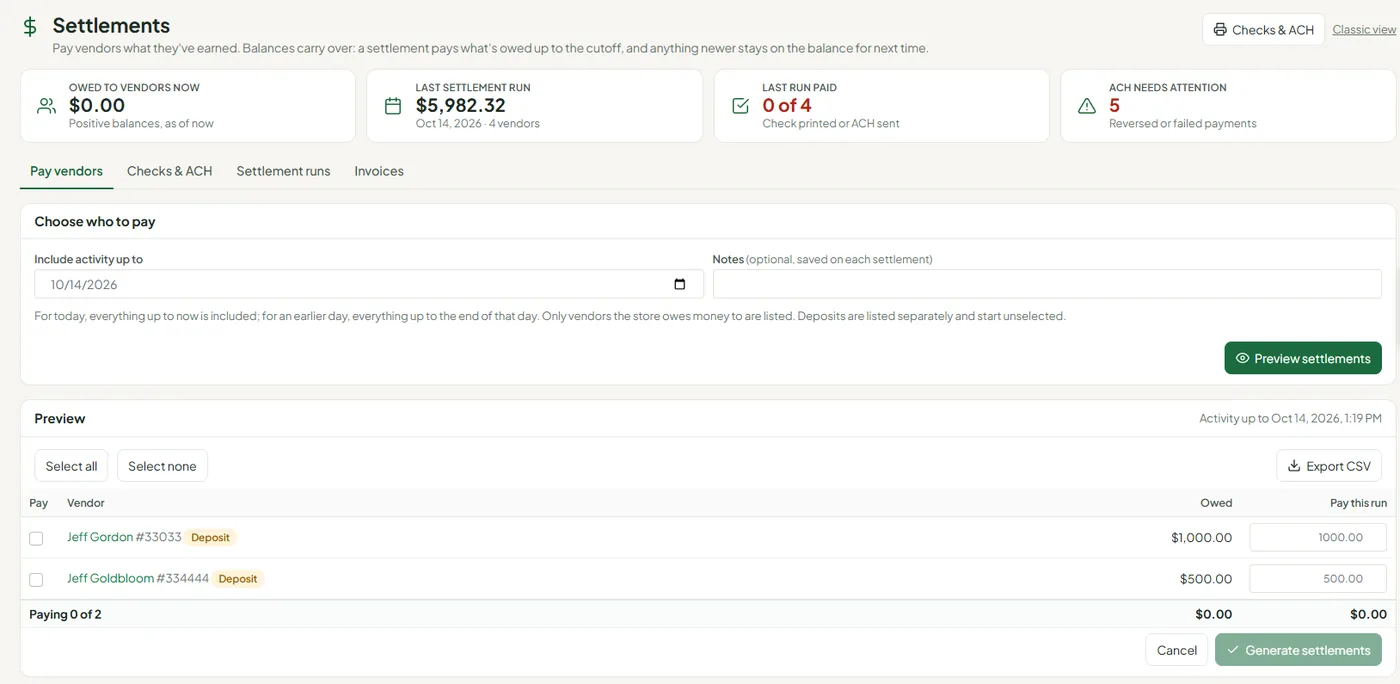
Task: Click the checkmark icon on Last Run Paid card
Action: click(740, 106)
